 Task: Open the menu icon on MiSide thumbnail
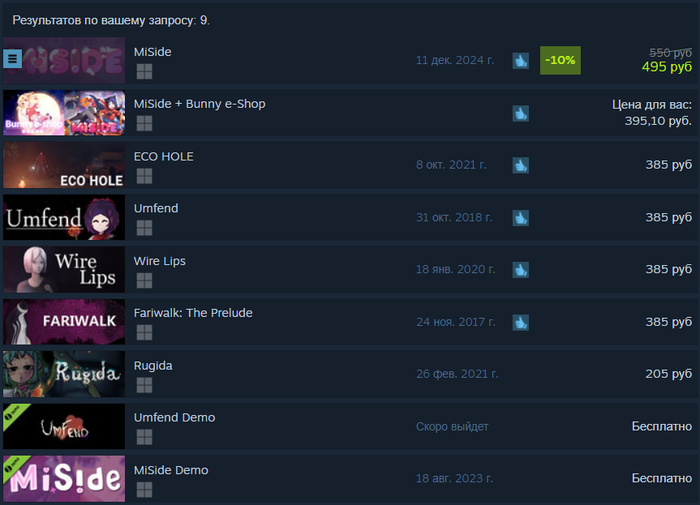[12, 58]
